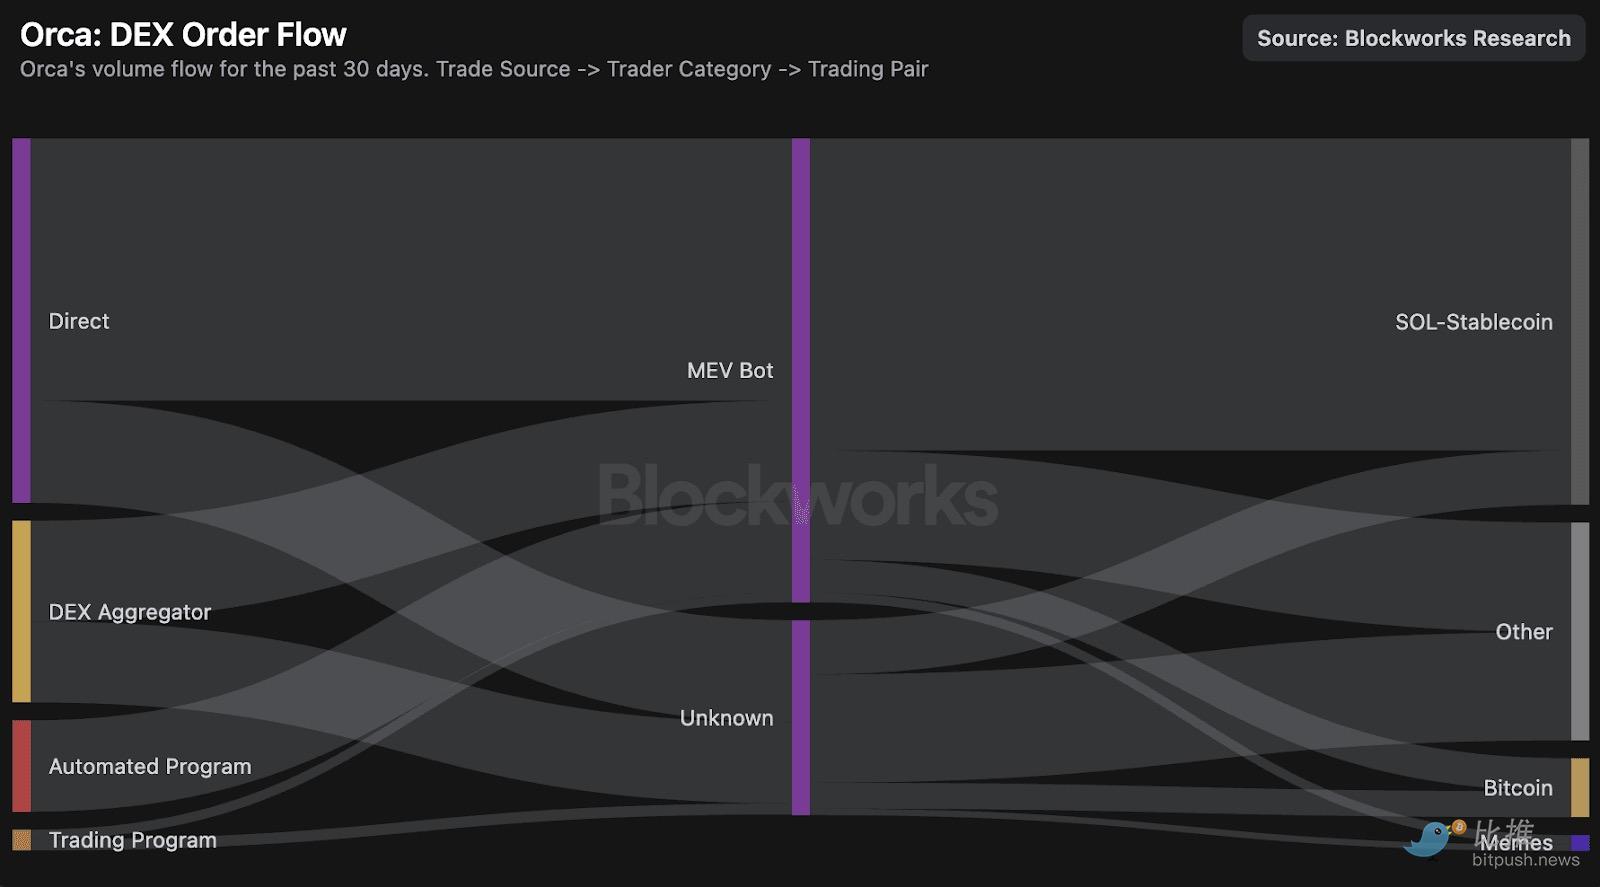Viewport: 1600px width, 887px height.
Task: Click the Direct label text
Action: coord(79,321)
